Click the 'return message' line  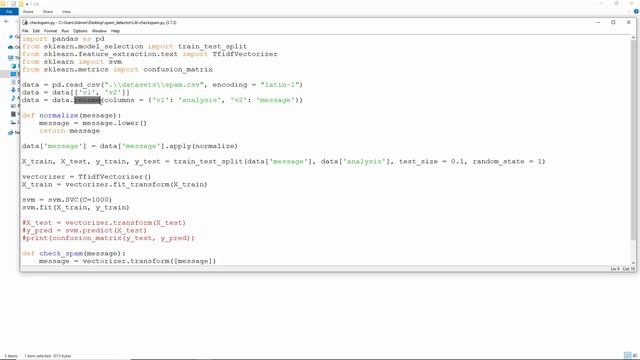[x=69, y=131]
